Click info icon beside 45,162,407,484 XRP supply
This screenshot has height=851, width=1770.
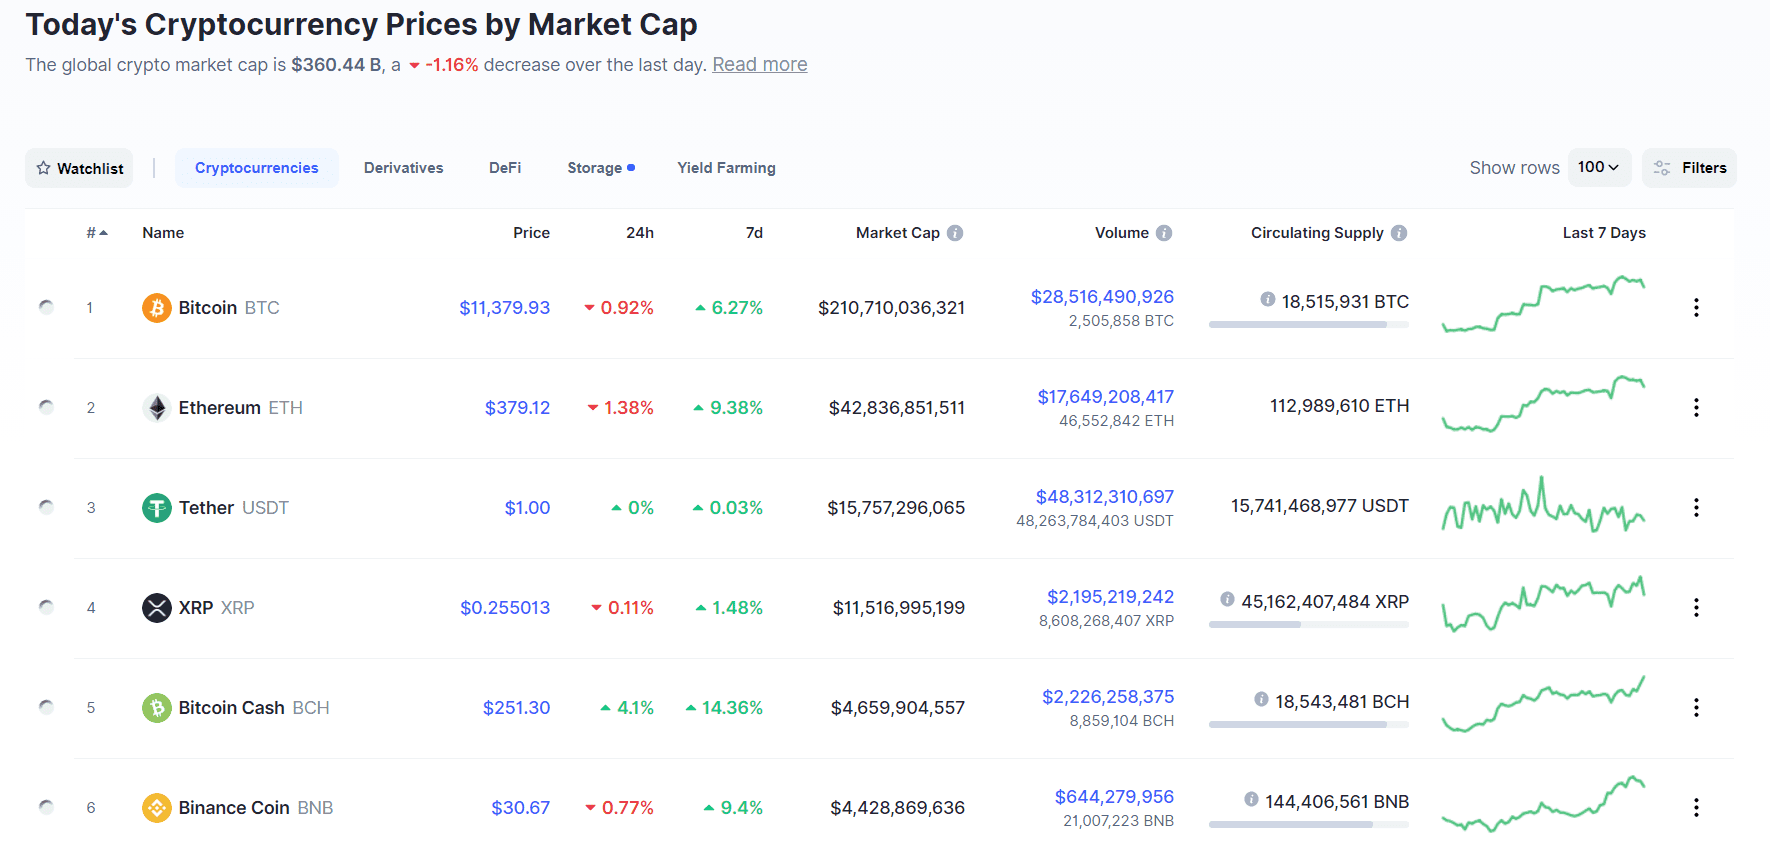pos(1227,599)
